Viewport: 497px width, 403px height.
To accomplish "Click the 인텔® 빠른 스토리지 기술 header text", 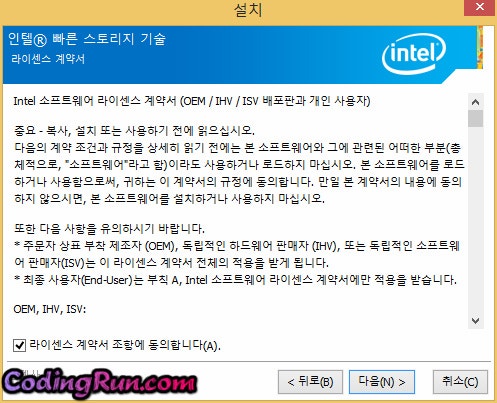I will 87,39.
